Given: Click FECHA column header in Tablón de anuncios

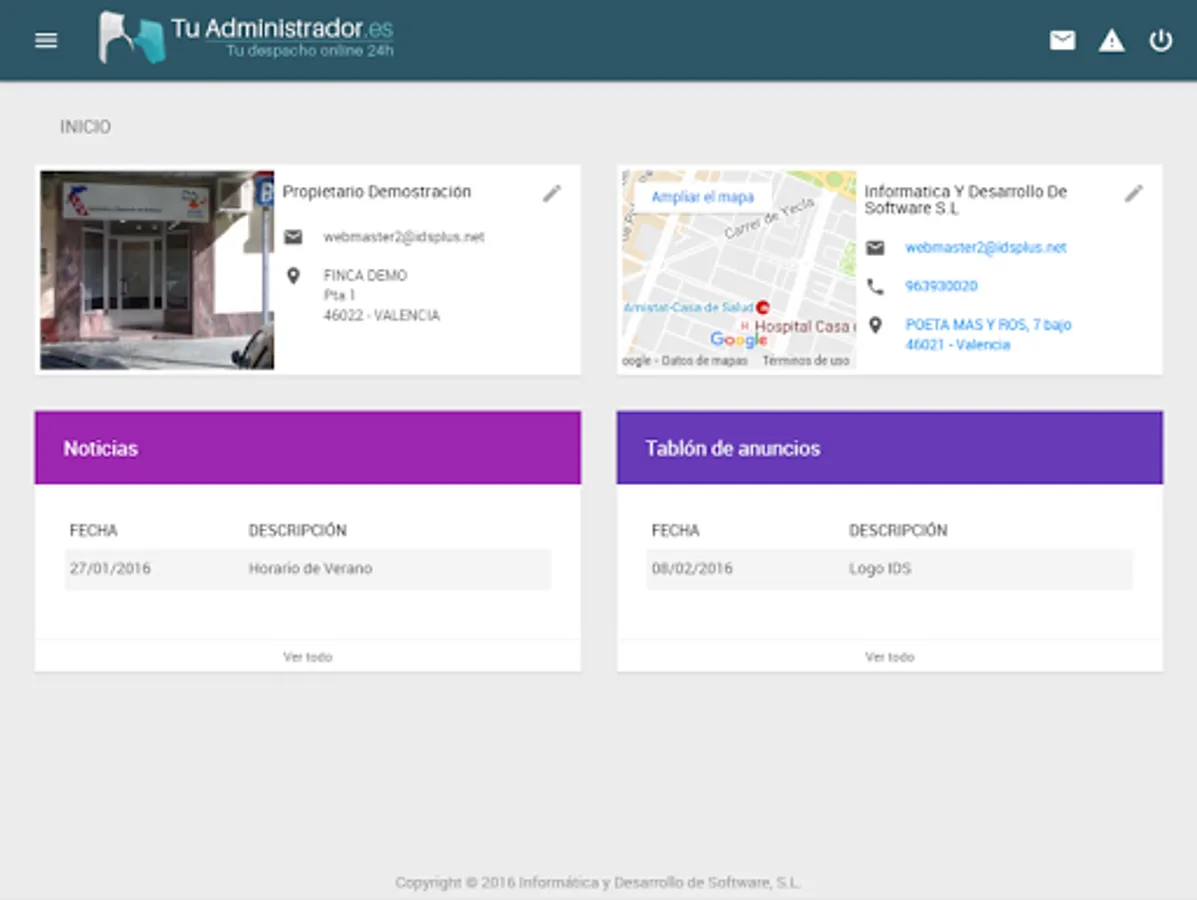Looking at the screenshot, I should coord(675,531).
